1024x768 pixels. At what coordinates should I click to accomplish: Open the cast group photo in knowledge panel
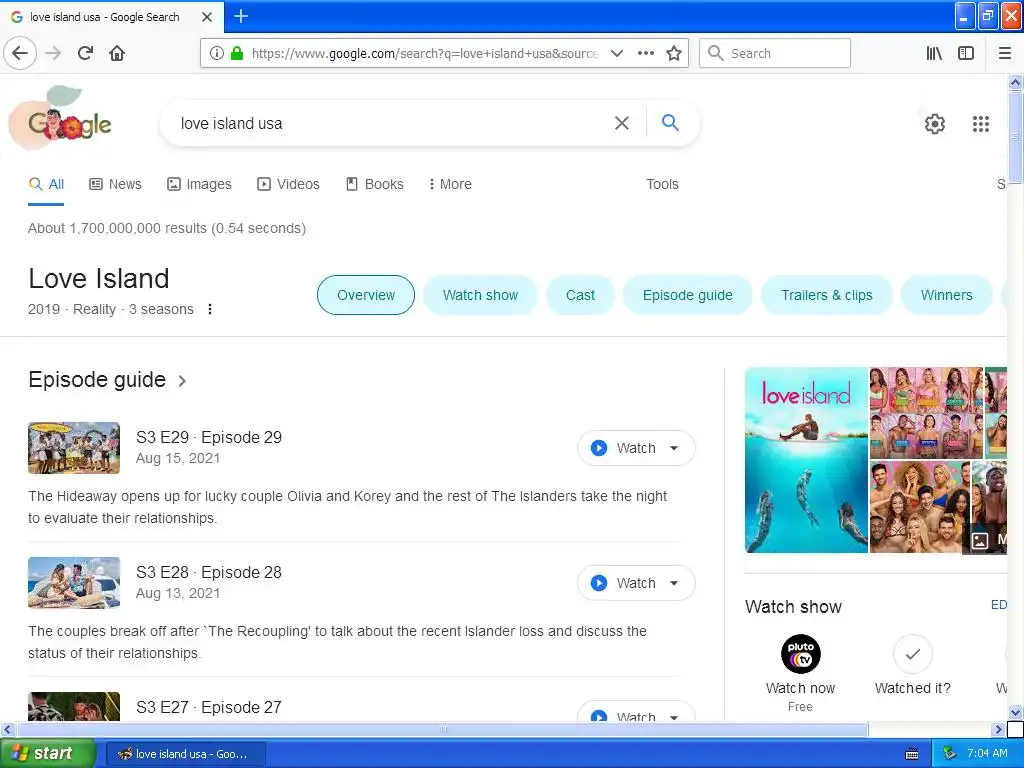coord(920,507)
